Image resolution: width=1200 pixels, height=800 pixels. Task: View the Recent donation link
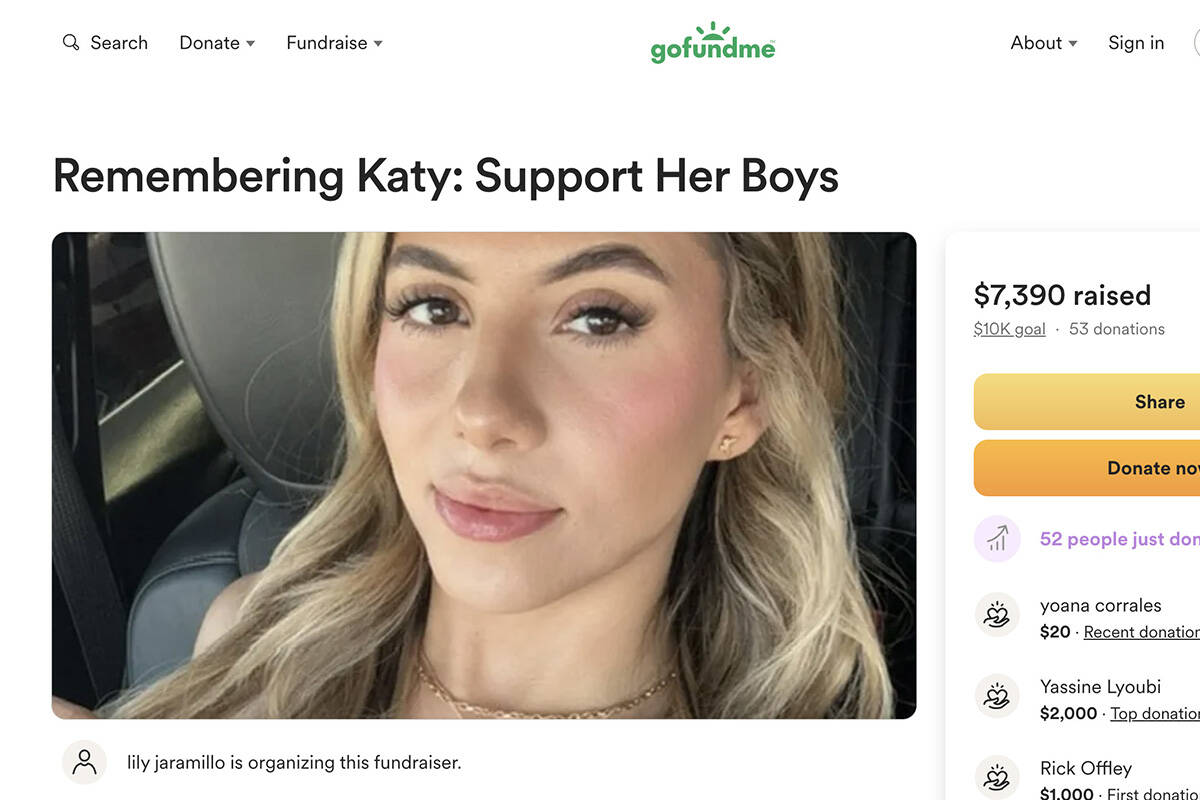pos(1142,632)
